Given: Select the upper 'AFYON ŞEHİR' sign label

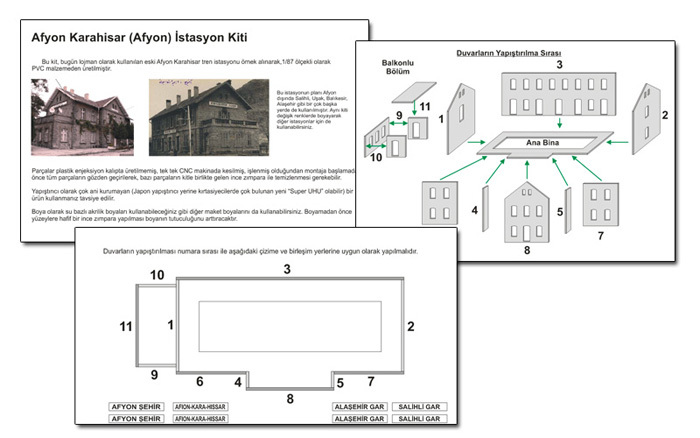Looking at the screenshot, I should [x=136, y=407].
